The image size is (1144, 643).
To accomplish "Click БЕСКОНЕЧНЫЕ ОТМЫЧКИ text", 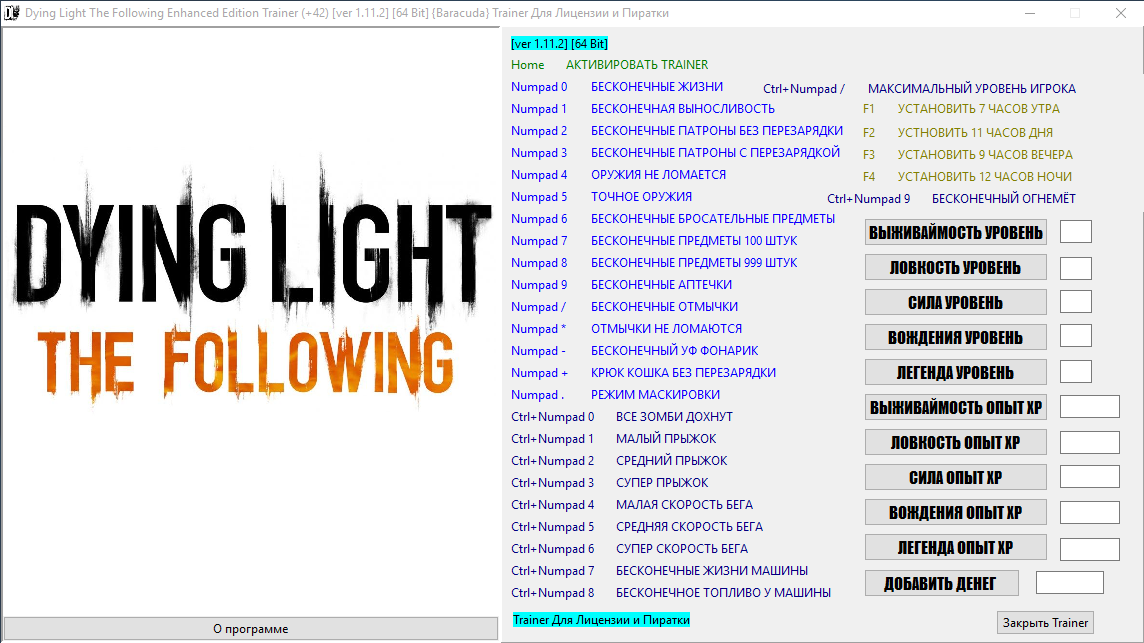I will (x=664, y=307).
